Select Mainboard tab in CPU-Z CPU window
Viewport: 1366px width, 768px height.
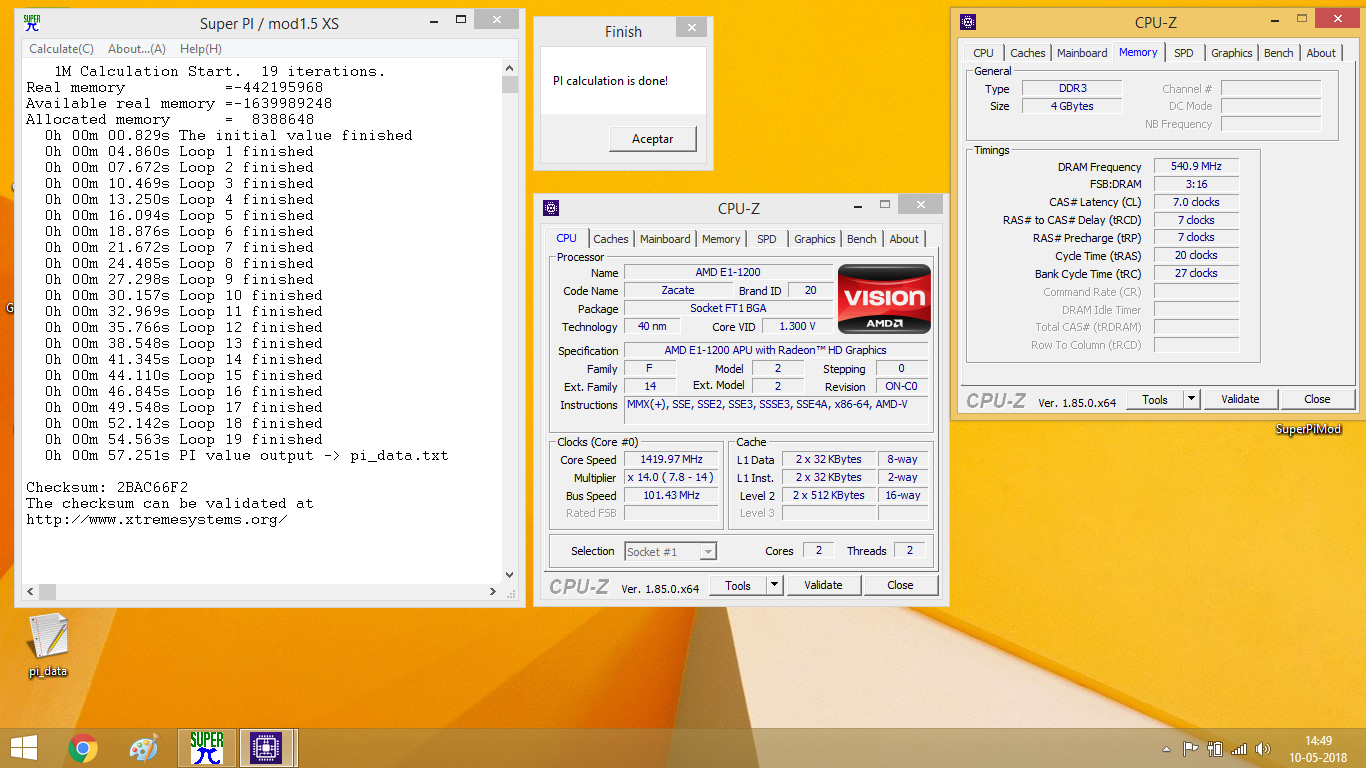point(665,239)
